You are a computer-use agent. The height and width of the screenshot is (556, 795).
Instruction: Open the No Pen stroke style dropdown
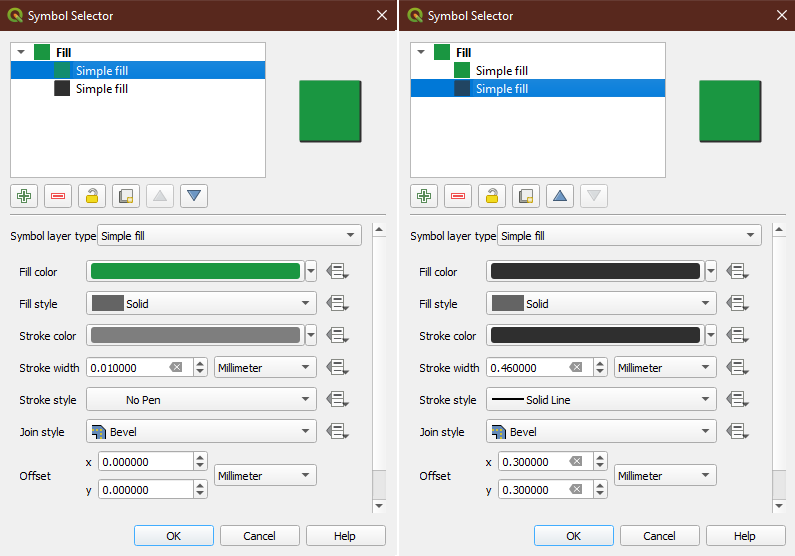[201, 399]
